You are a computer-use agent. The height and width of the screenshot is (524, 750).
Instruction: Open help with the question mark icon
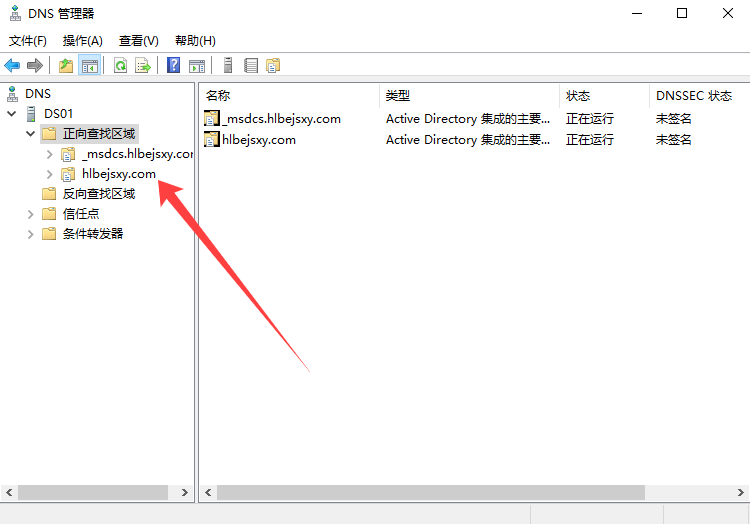pos(174,66)
